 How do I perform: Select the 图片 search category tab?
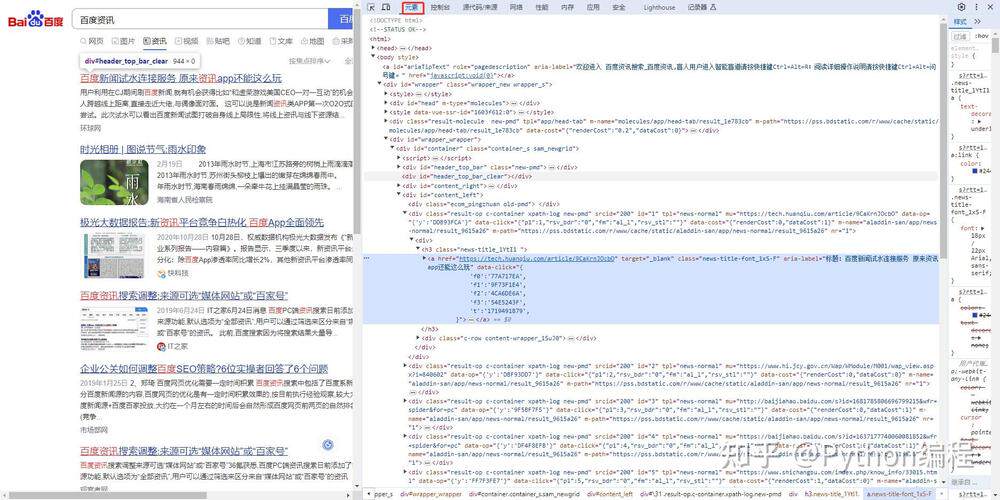[123, 41]
